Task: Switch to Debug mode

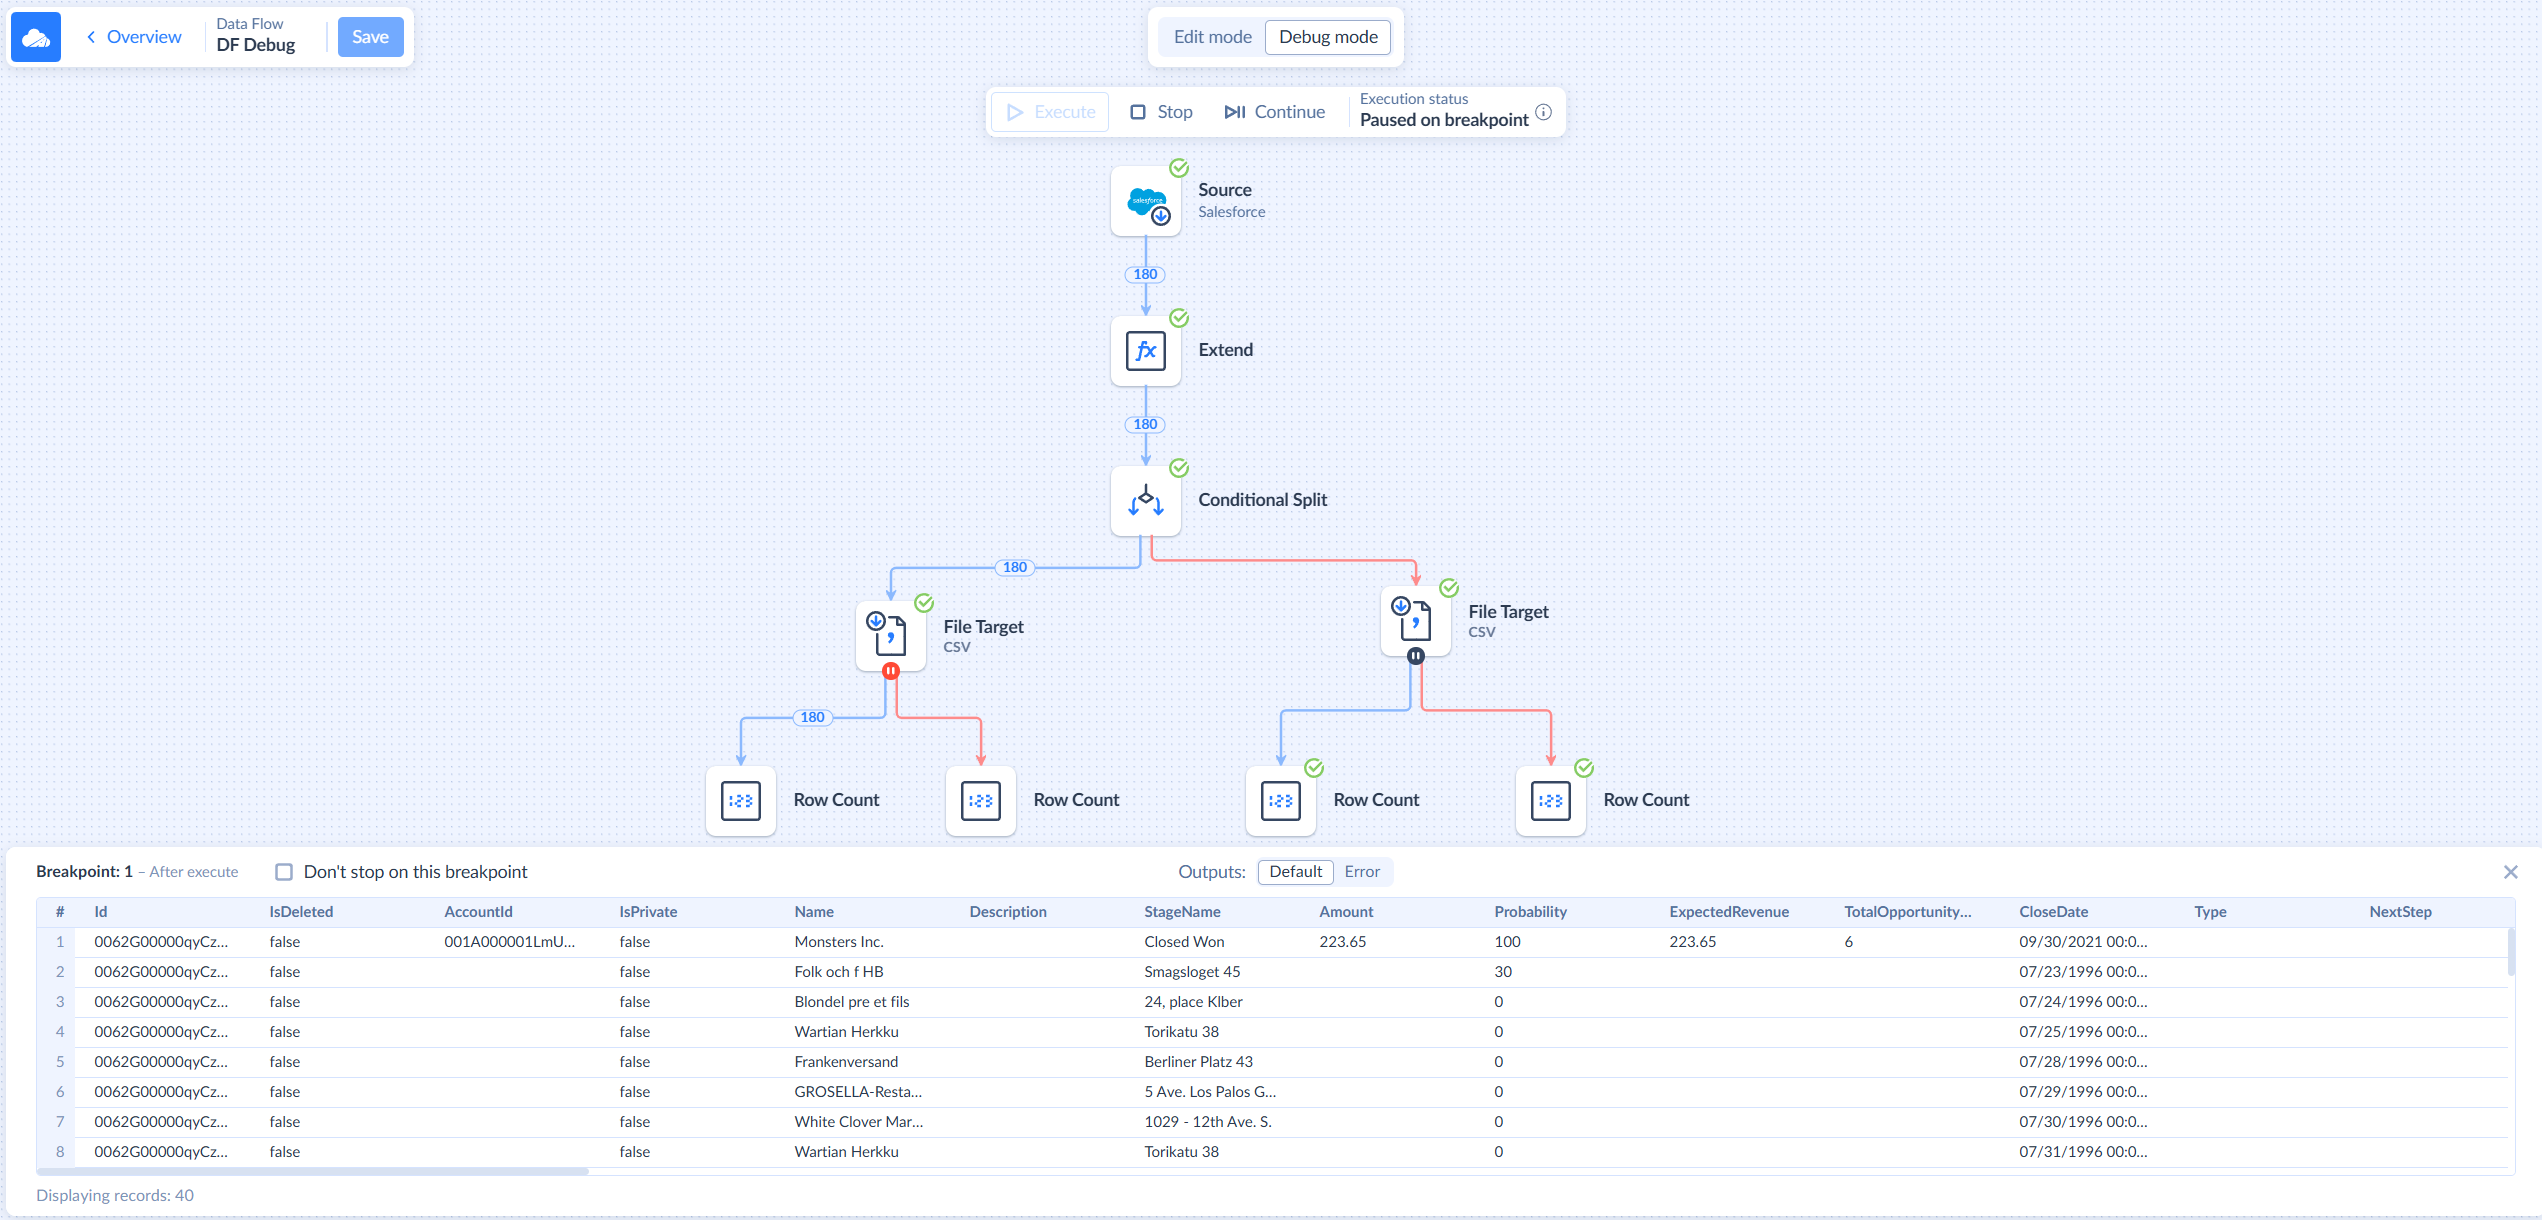Action: pyautogui.click(x=1328, y=37)
